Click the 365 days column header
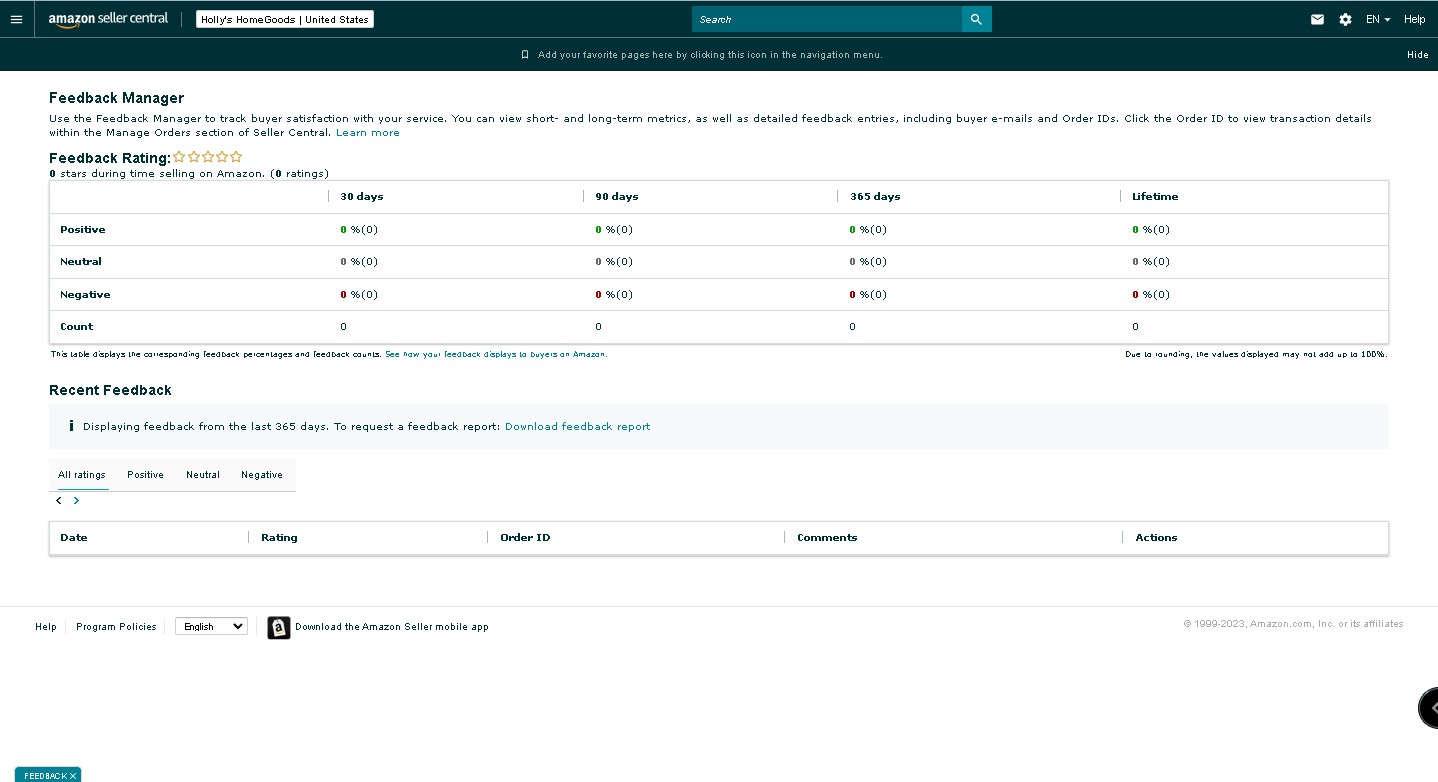 (x=875, y=196)
